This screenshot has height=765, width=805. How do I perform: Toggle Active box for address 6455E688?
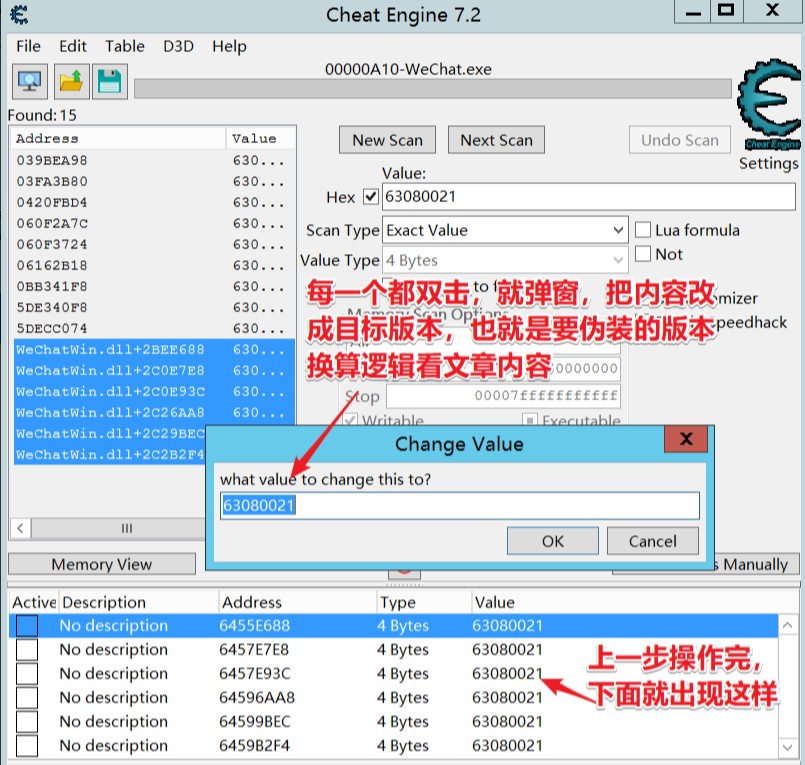tap(27, 626)
